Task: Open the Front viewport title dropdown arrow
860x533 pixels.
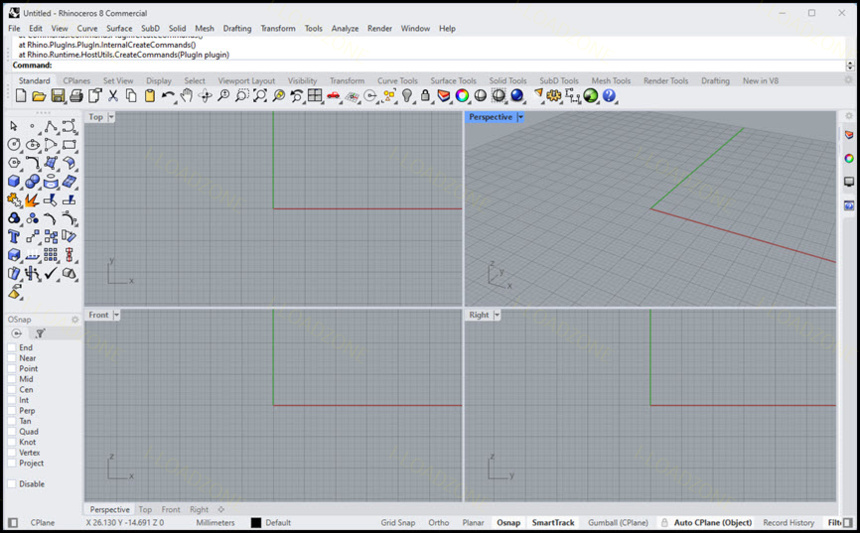Action: click(x=116, y=315)
